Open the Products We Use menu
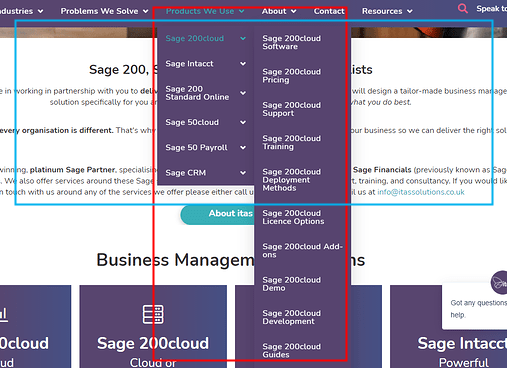507x368 pixels. (x=200, y=11)
